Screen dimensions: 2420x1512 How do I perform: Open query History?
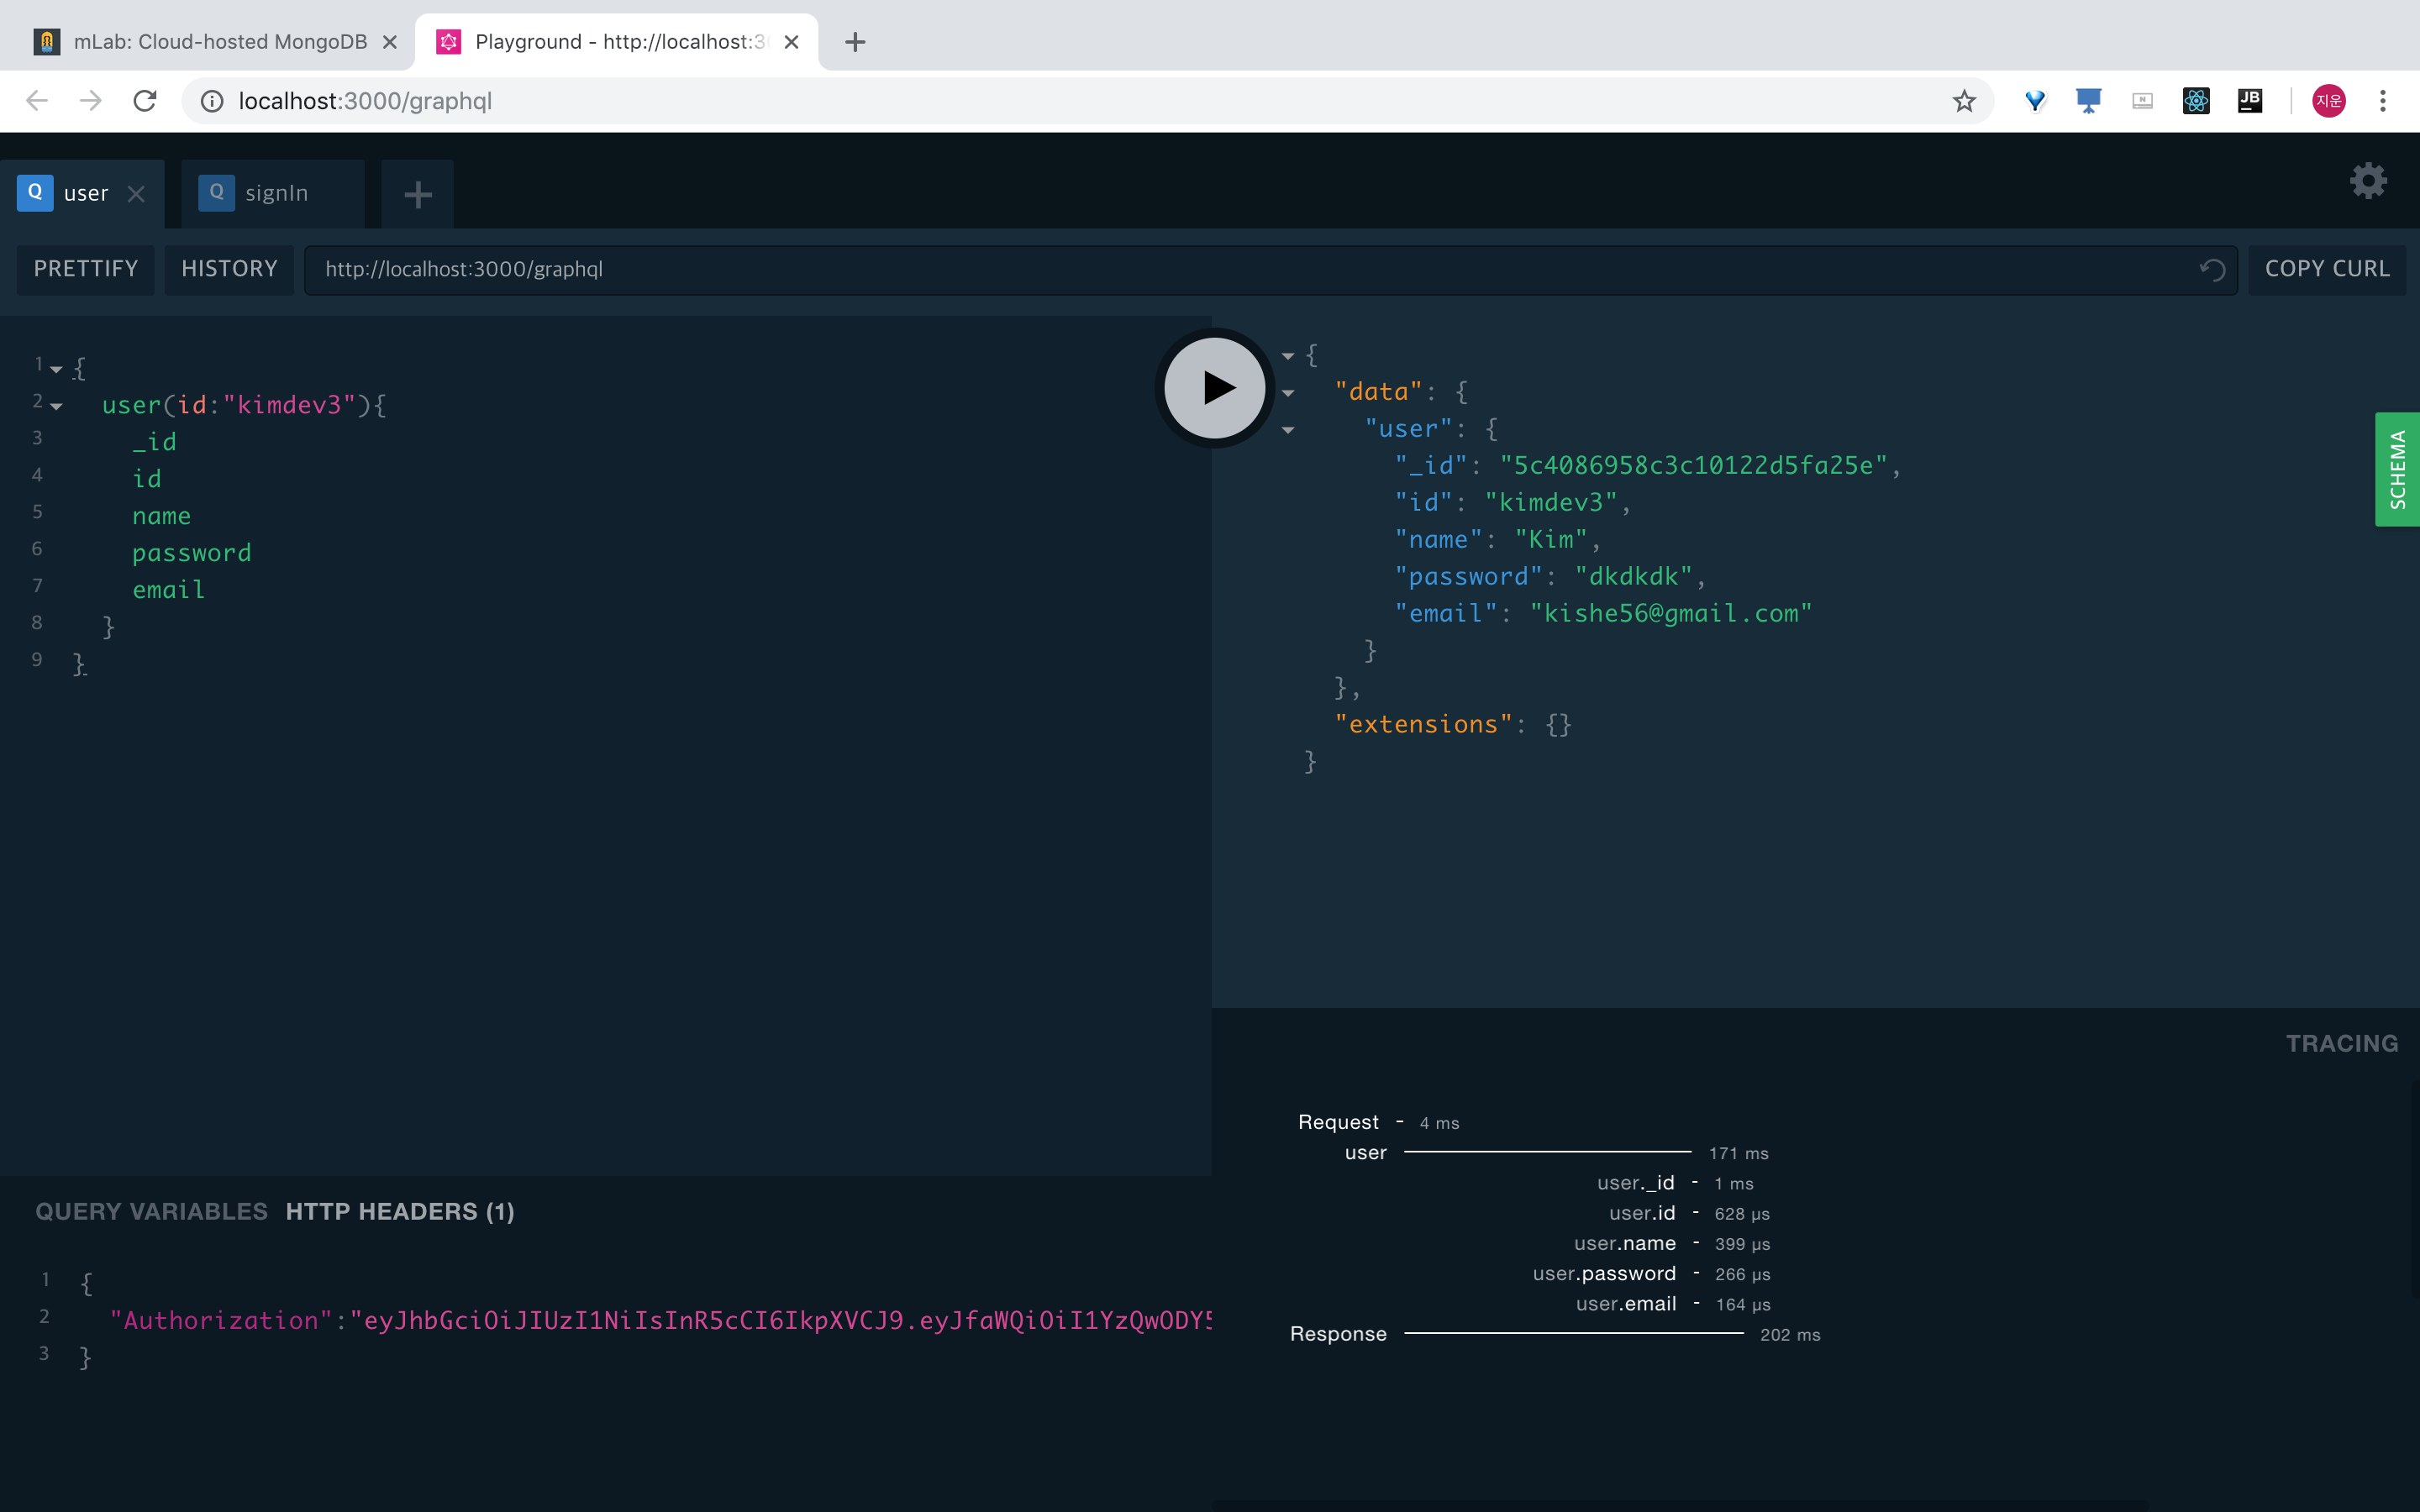point(229,269)
